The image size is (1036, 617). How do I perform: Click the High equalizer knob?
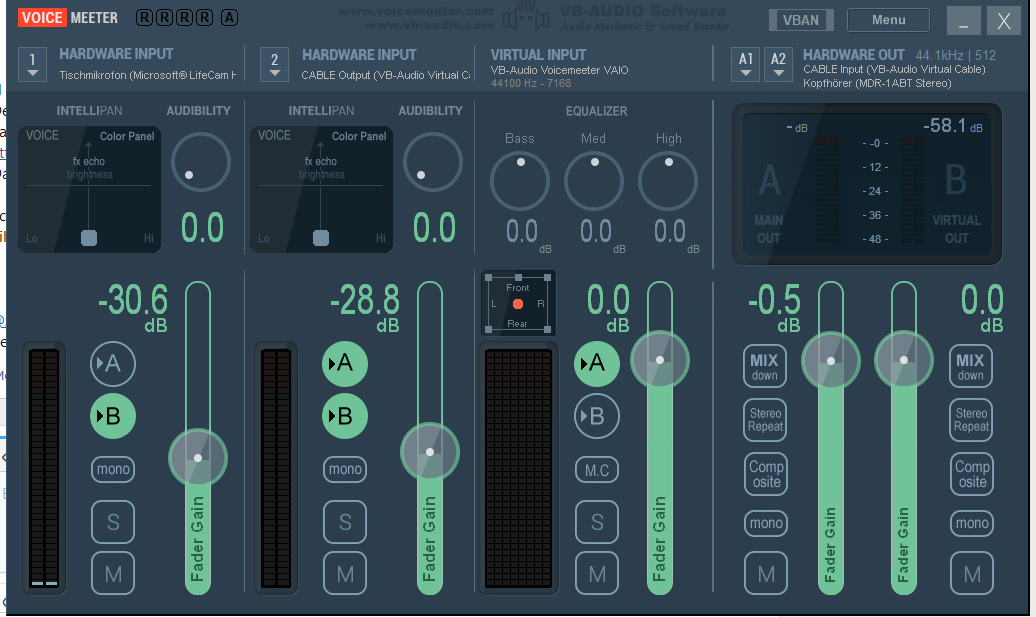tap(668, 181)
